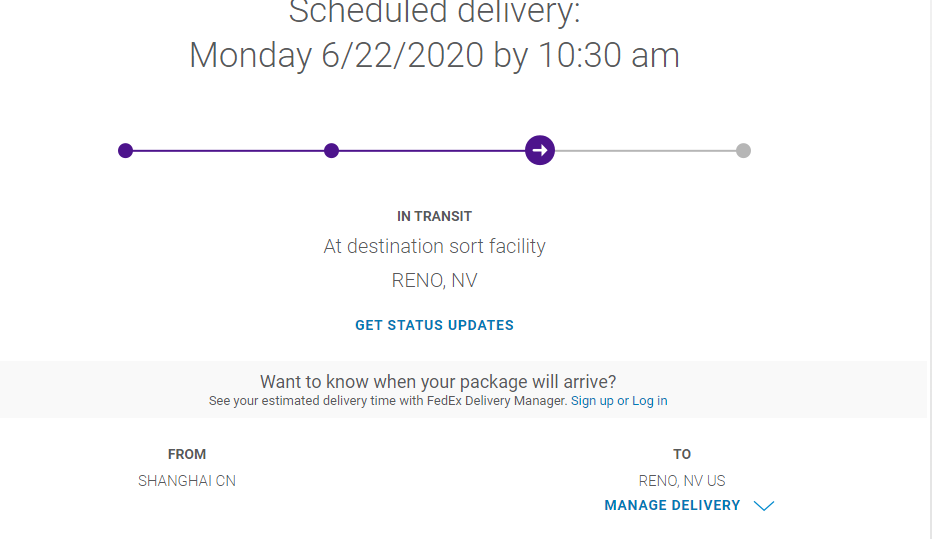Click the IN TRANSIT status label

(x=434, y=216)
